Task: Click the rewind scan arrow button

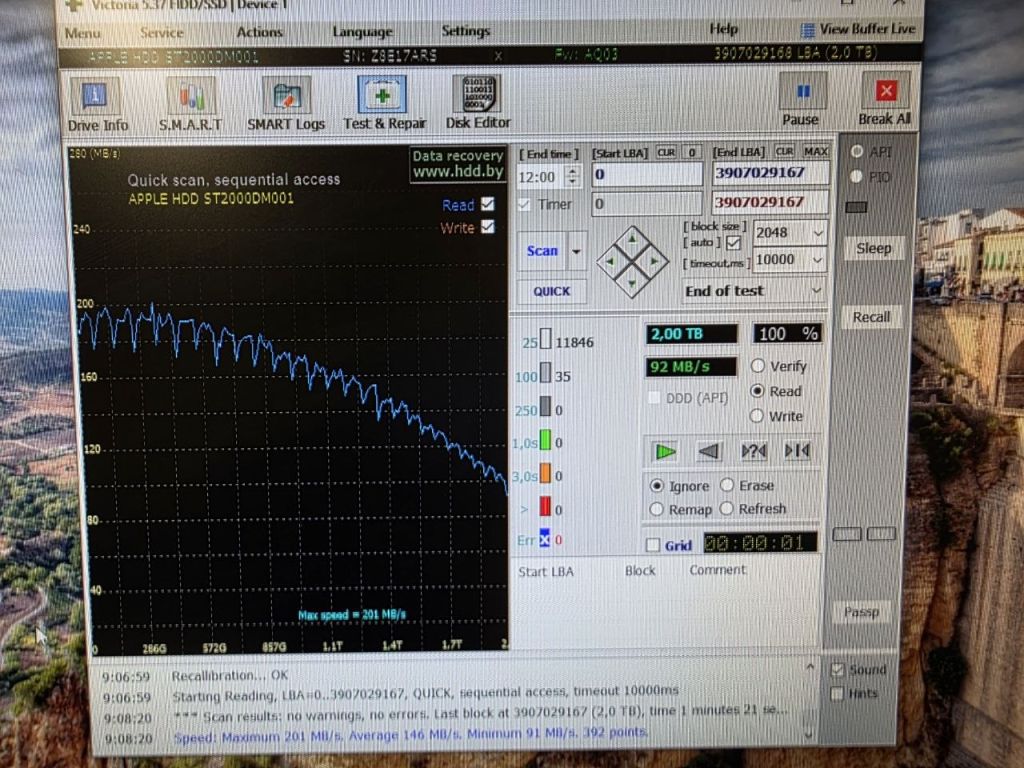Action: (x=709, y=451)
